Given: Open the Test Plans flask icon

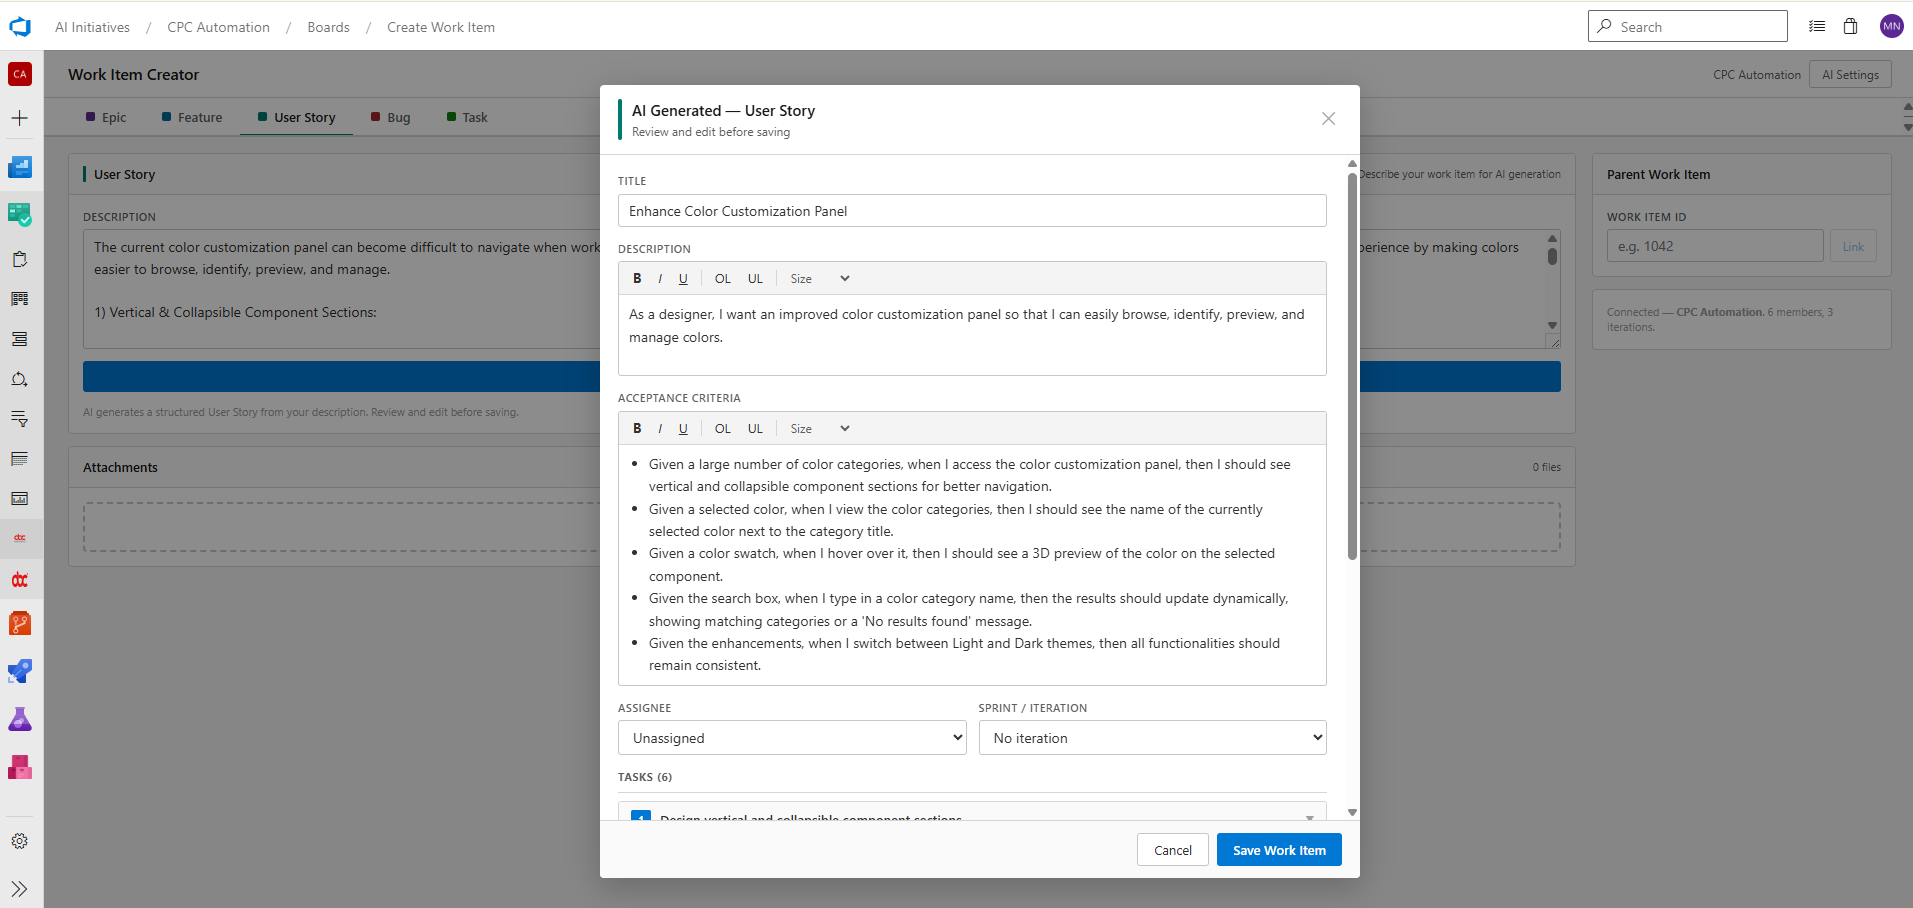Looking at the screenshot, I should [20, 719].
